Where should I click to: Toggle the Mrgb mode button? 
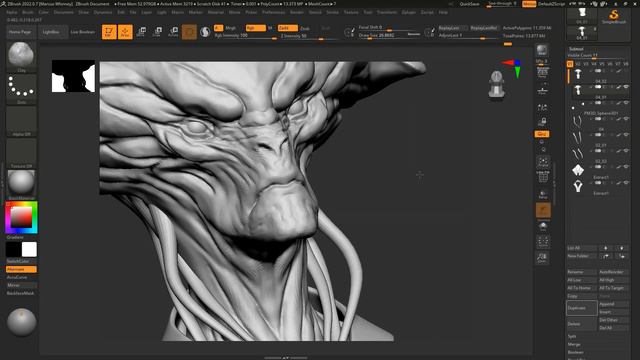click(x=231, y=28)
